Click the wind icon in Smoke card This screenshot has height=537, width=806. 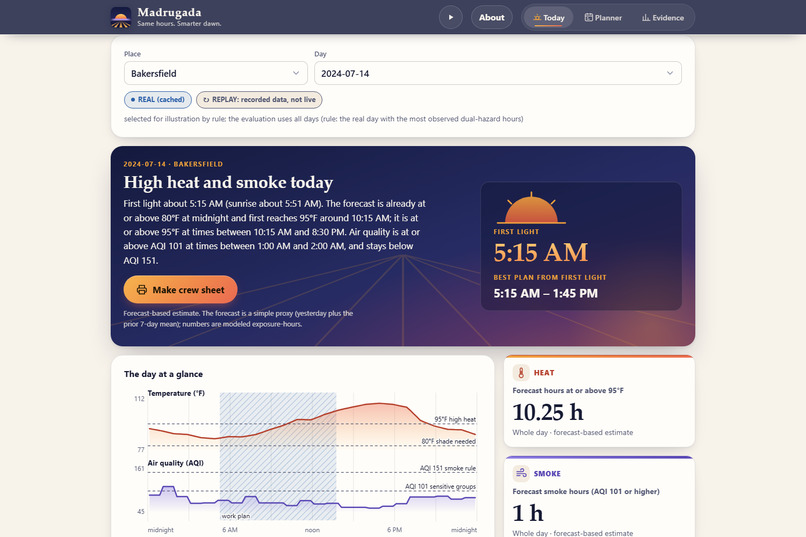click(x=521, y=473)
